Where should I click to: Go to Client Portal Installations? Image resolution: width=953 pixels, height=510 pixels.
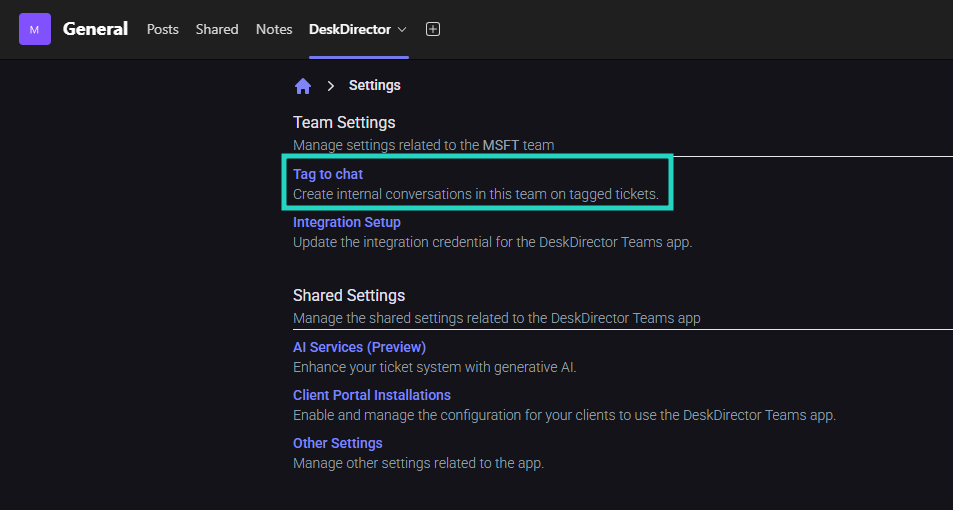tap(371, 395)
